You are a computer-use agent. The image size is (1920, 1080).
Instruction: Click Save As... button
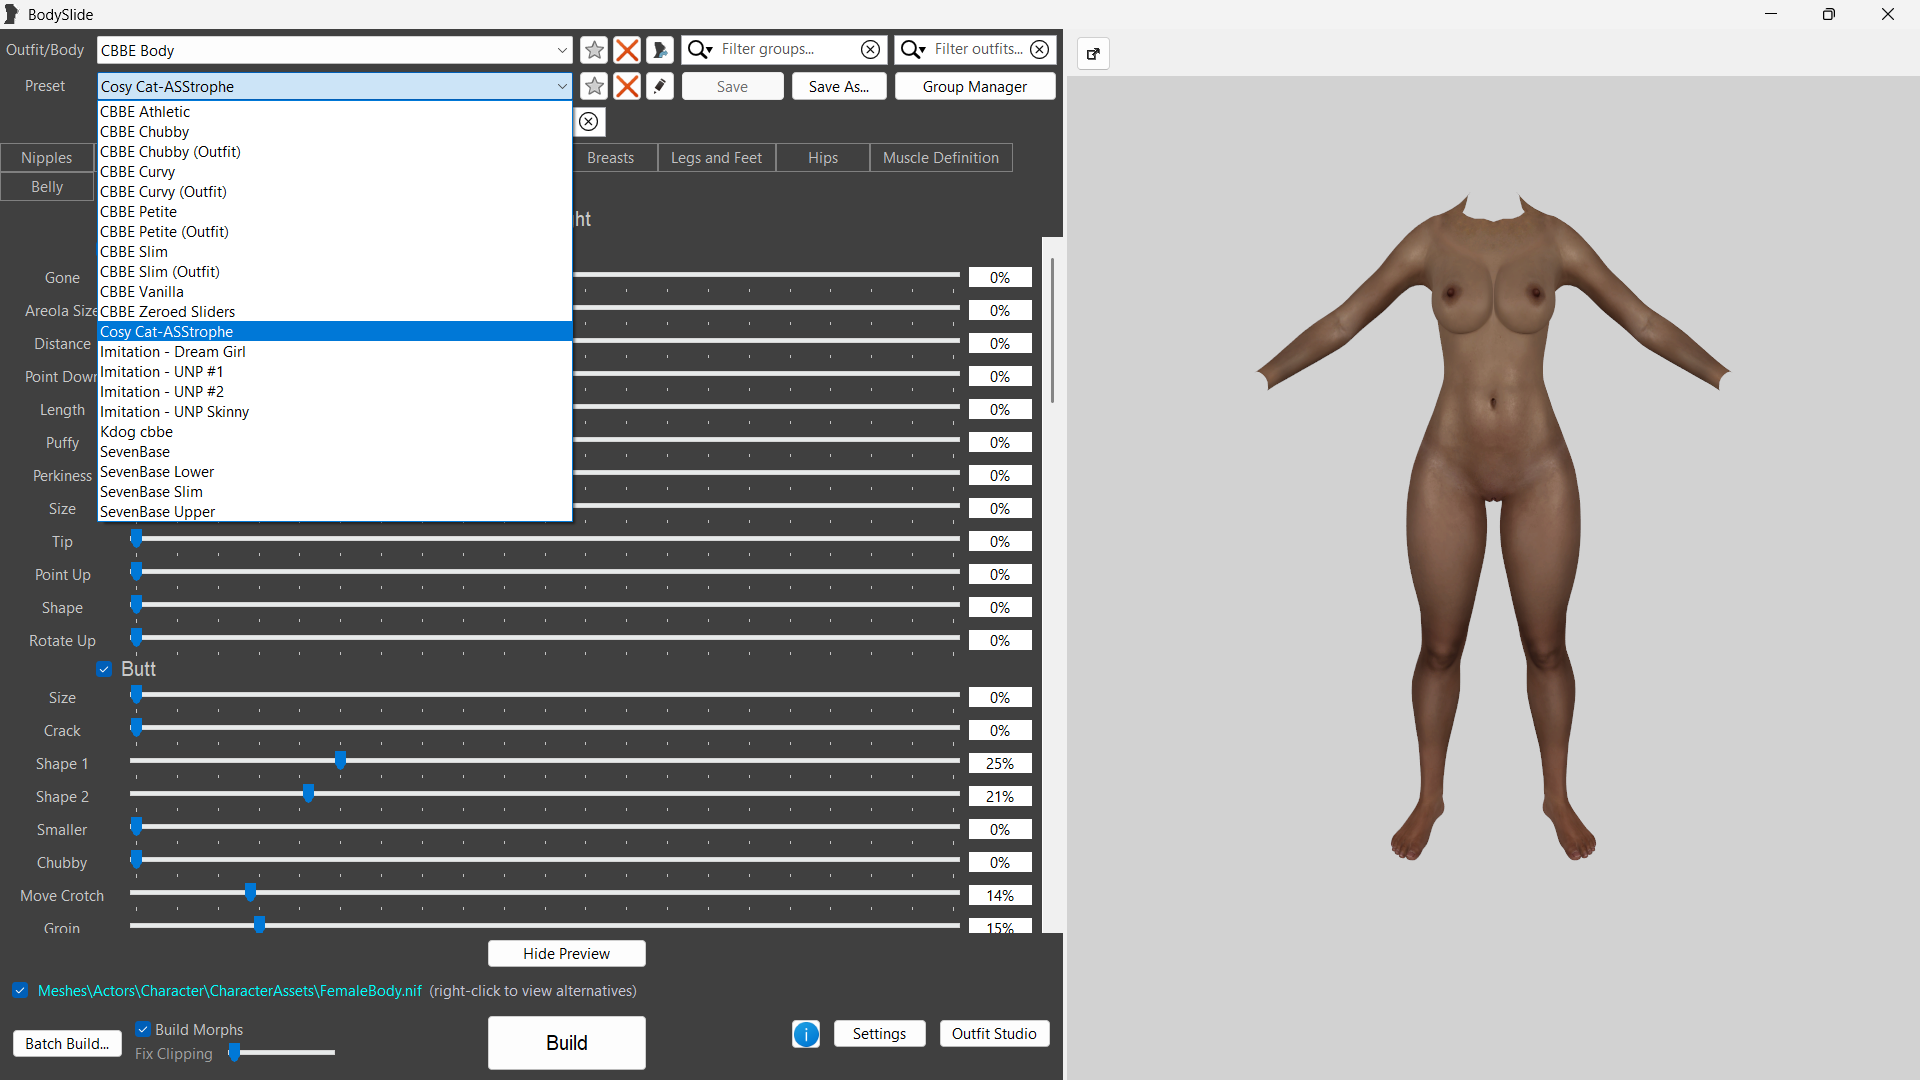[x=839, y=87]
